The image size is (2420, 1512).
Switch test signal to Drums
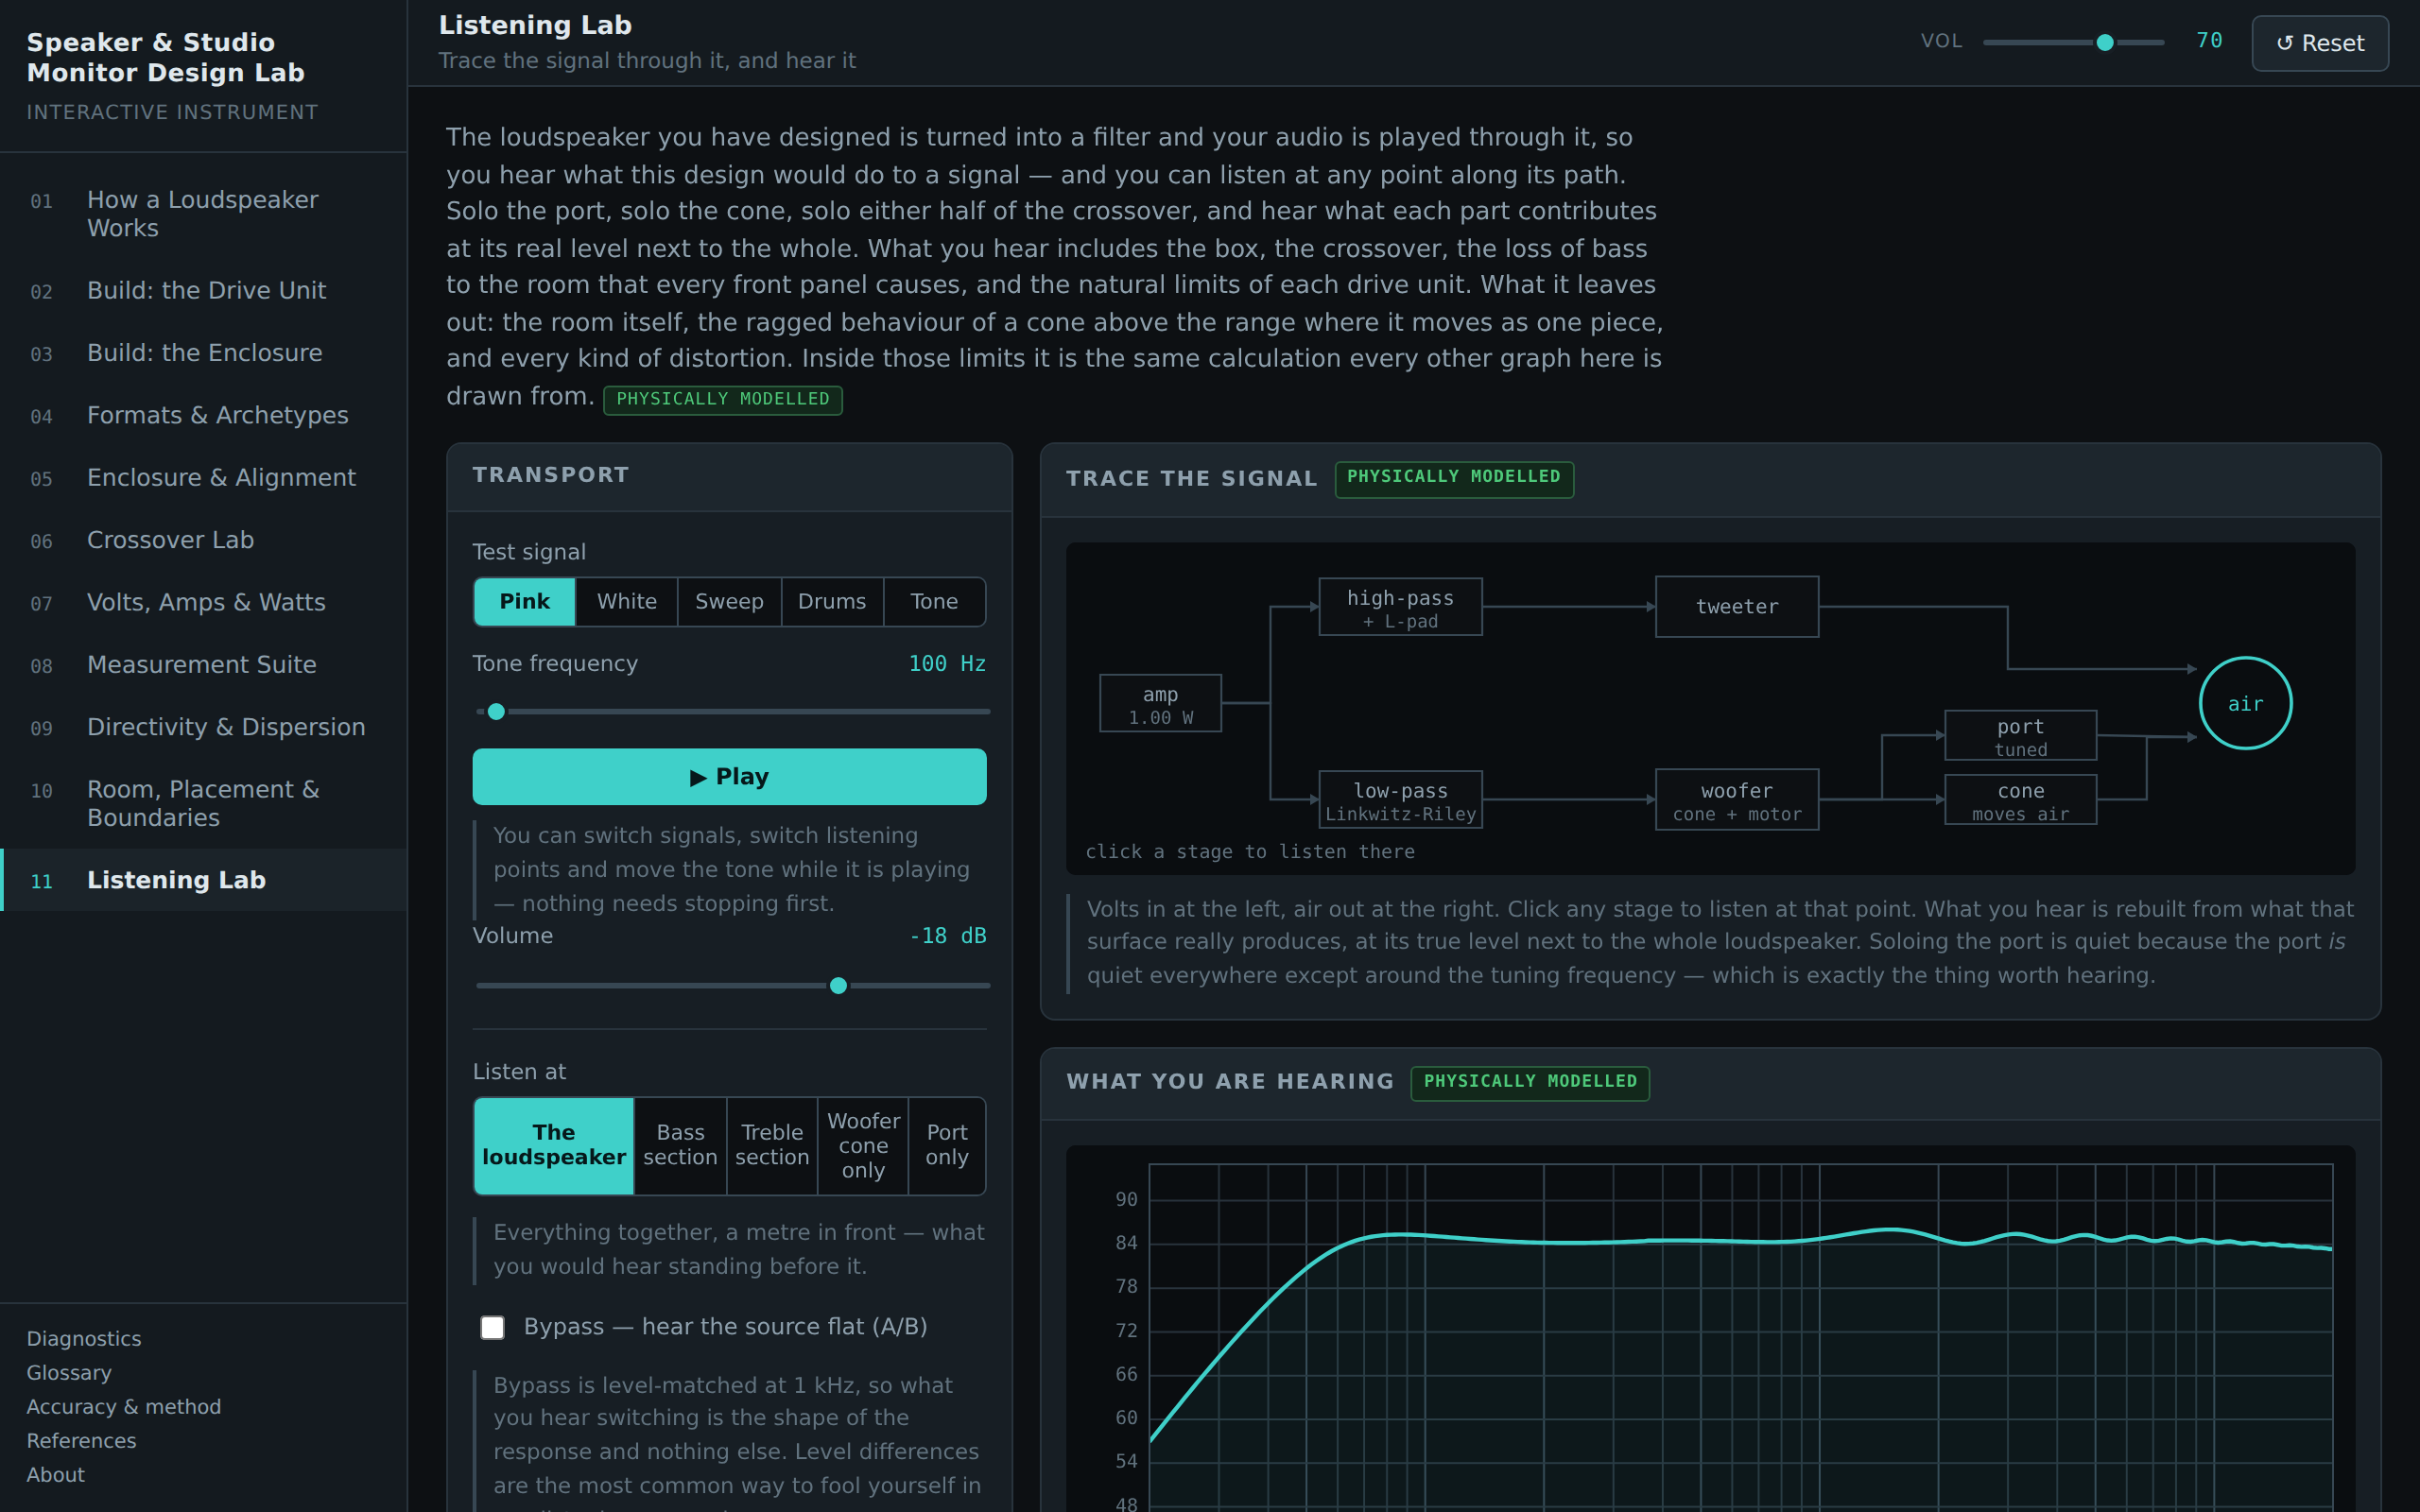pyautogui.click(x=832, y=602)
